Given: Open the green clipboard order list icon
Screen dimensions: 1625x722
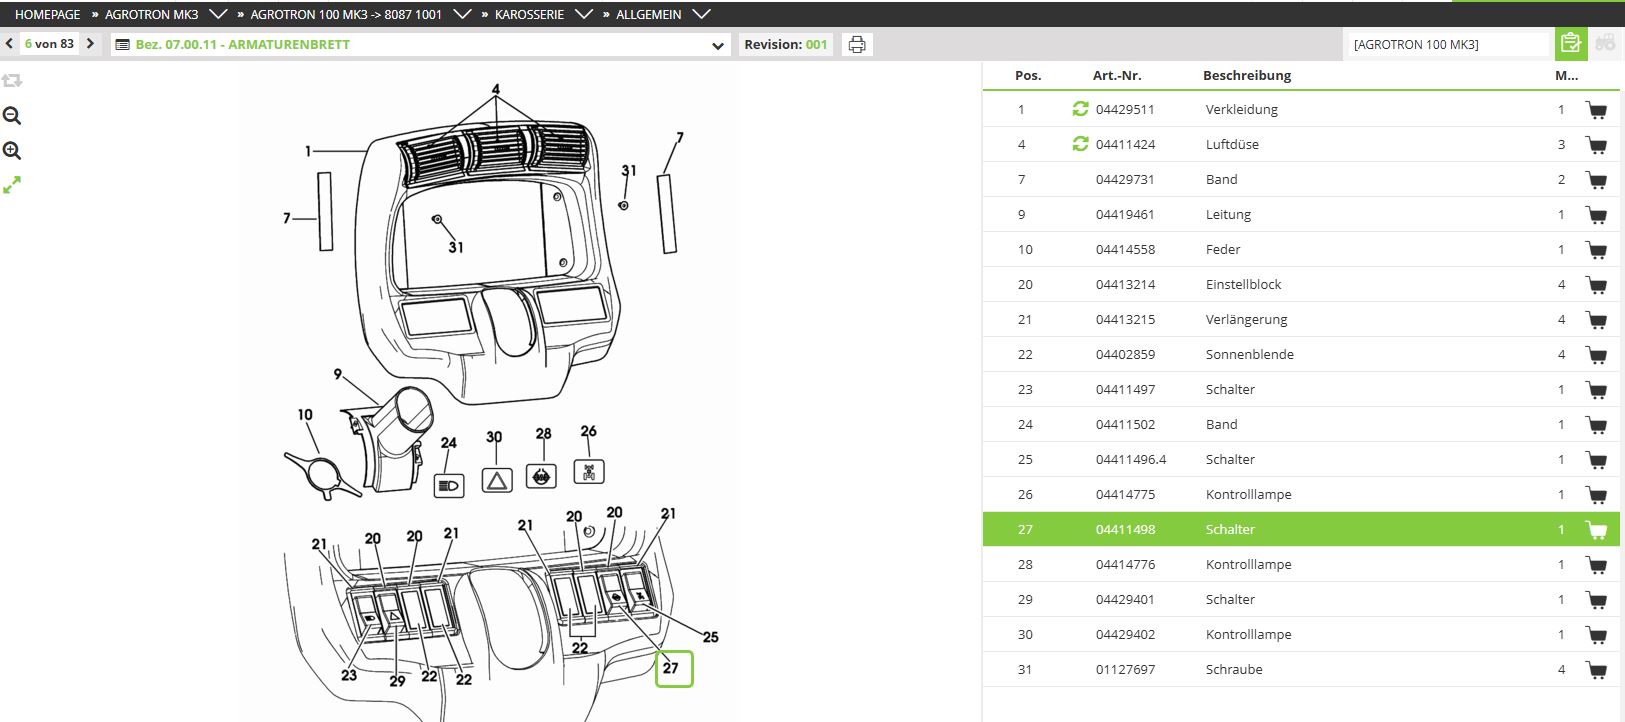Looking at the screenshot, I should (1570, 44).
